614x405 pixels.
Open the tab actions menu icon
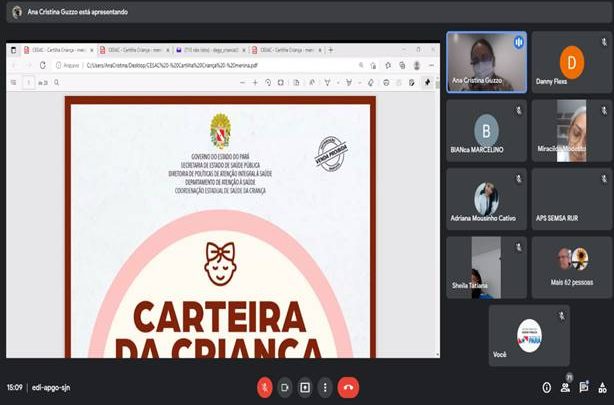(x=13, y=50)
